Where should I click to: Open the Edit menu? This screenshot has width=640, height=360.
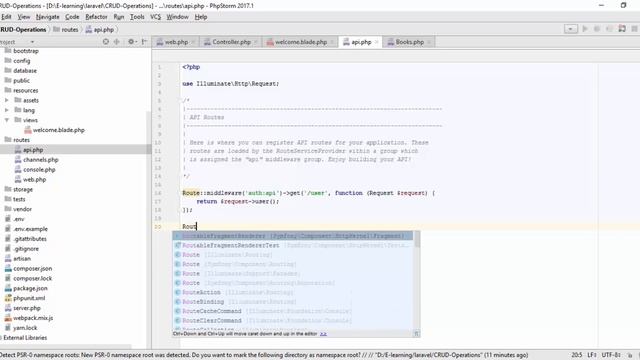click(6, 17)
